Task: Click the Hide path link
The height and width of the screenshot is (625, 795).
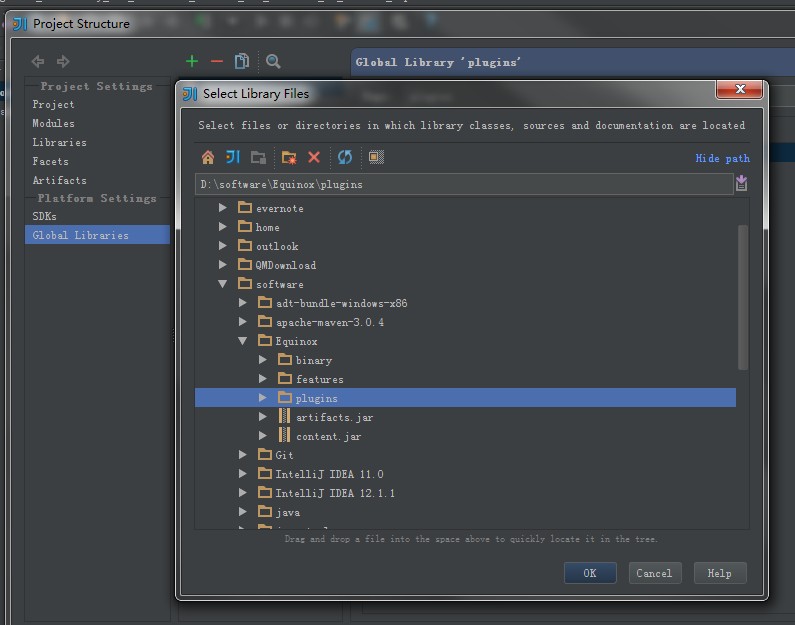Action: pyautogui.click(x=722, y=158)
